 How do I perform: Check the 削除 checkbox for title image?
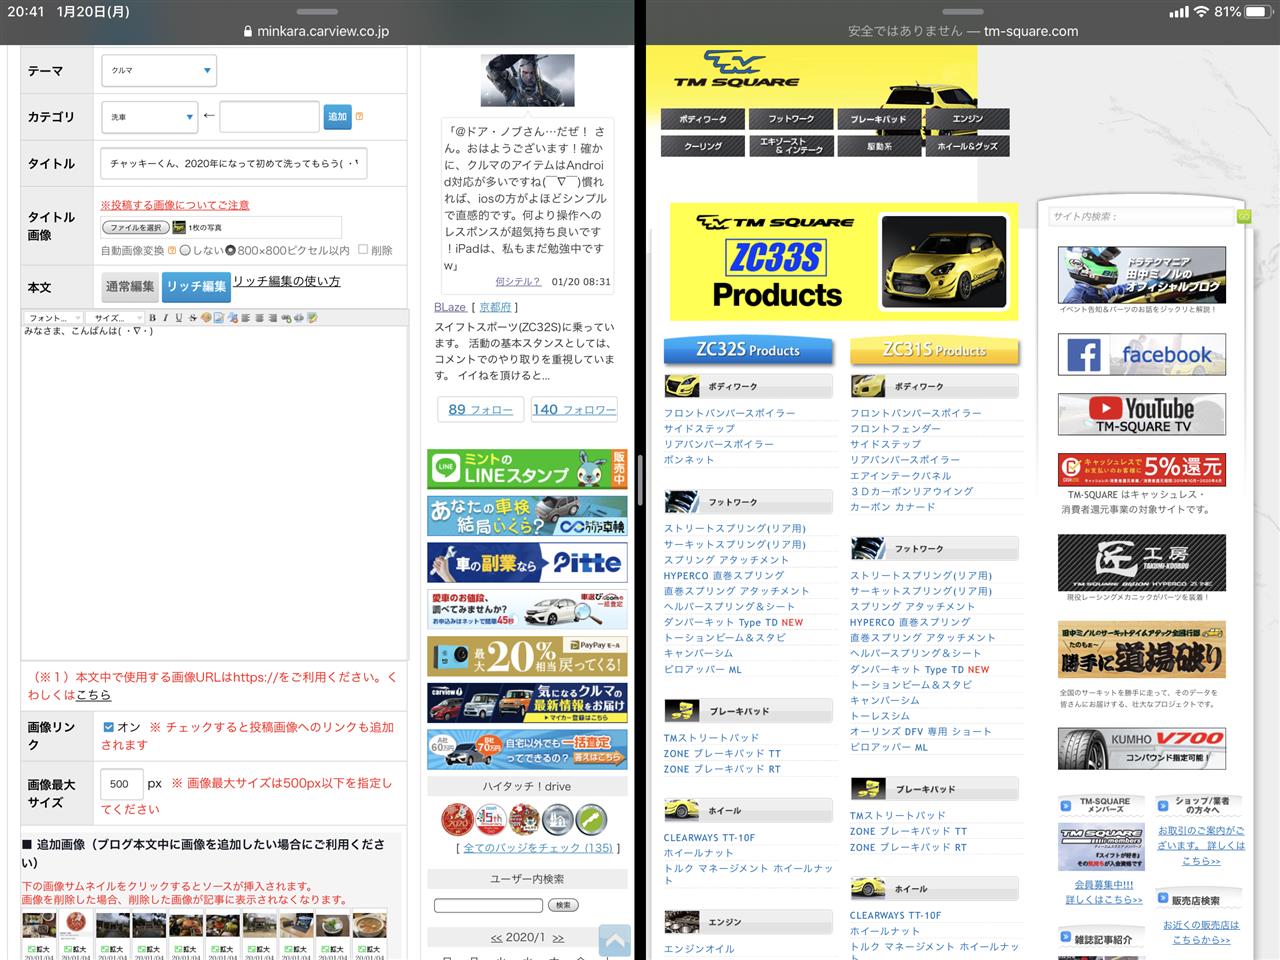click(x=363, y=250)
